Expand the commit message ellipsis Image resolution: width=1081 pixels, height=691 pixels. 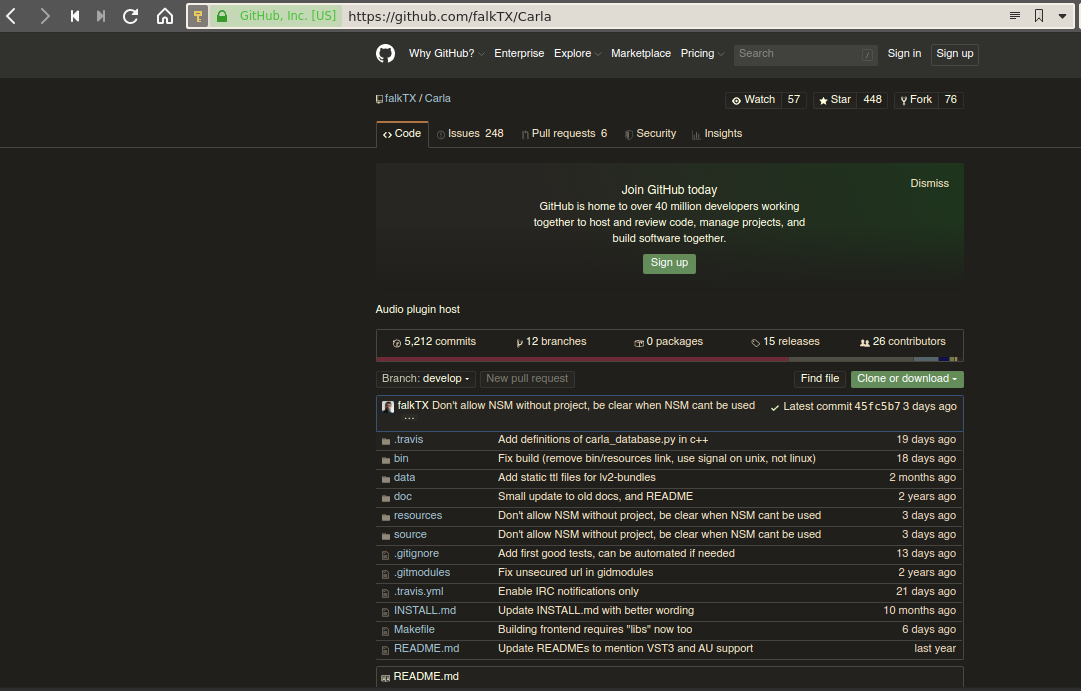point(409,418)
